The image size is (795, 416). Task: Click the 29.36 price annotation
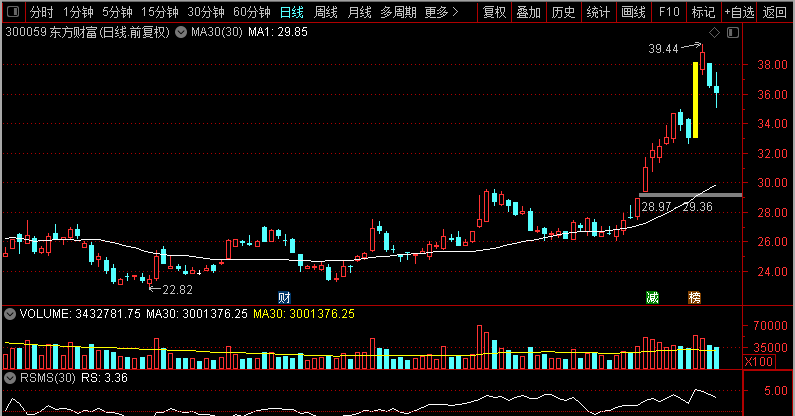click(698, 207)
